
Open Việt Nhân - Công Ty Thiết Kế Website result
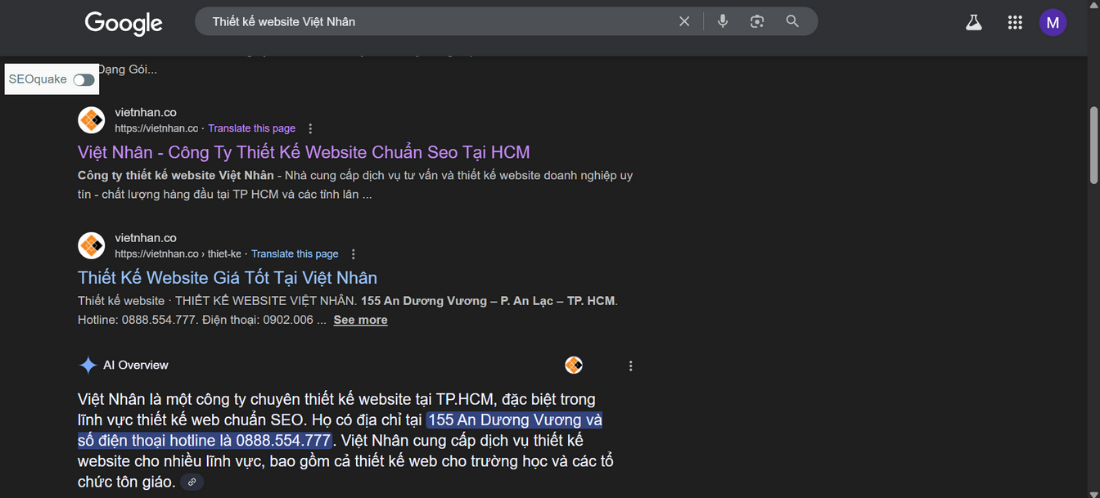coord(304,152)
